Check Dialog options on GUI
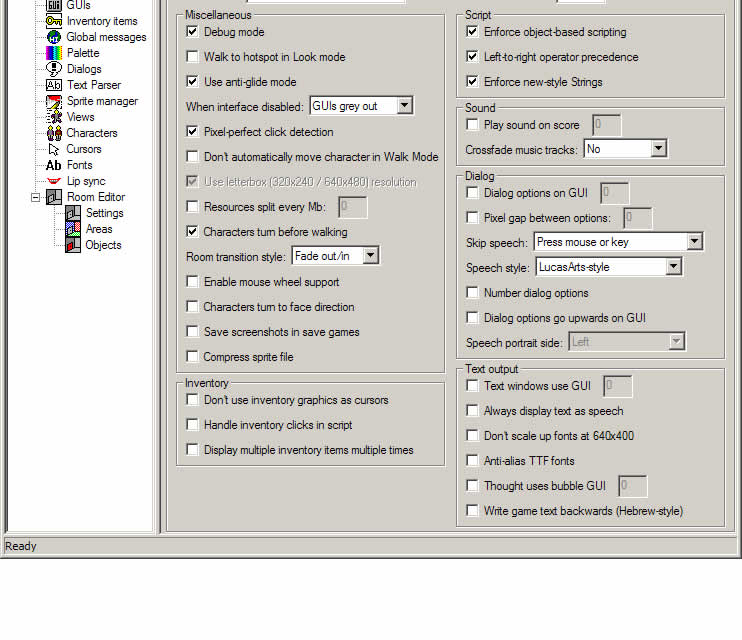The height and width of the screenshot is (640, 742). click(x=472, y=193)
